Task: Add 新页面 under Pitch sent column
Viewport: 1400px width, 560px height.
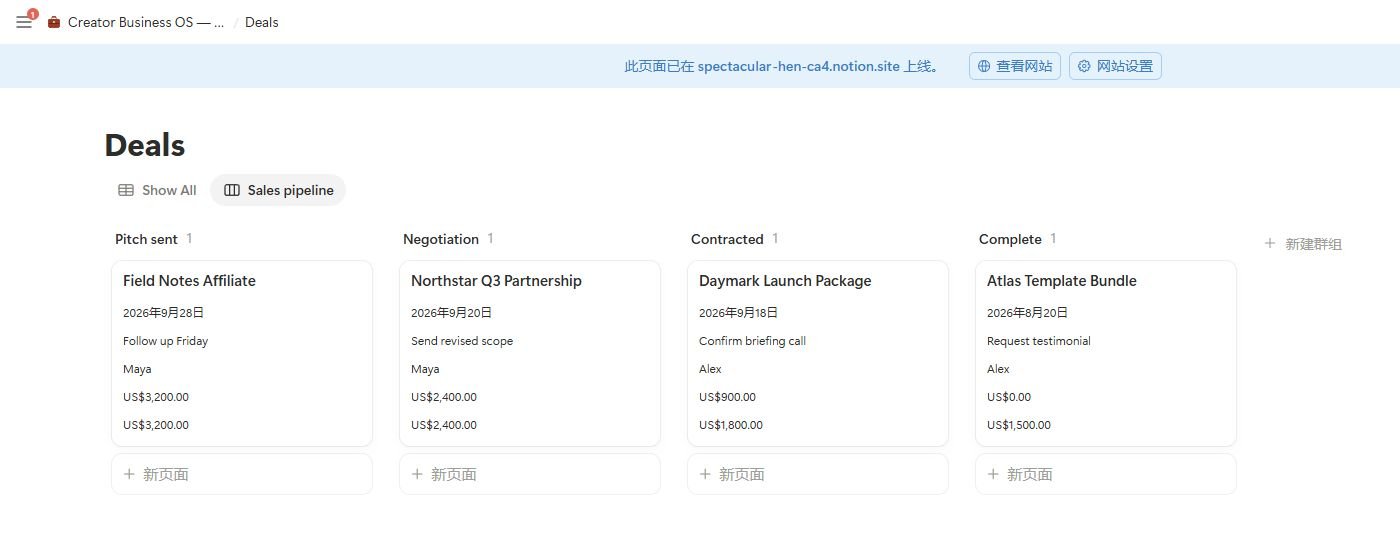Action: coord(242,474)
